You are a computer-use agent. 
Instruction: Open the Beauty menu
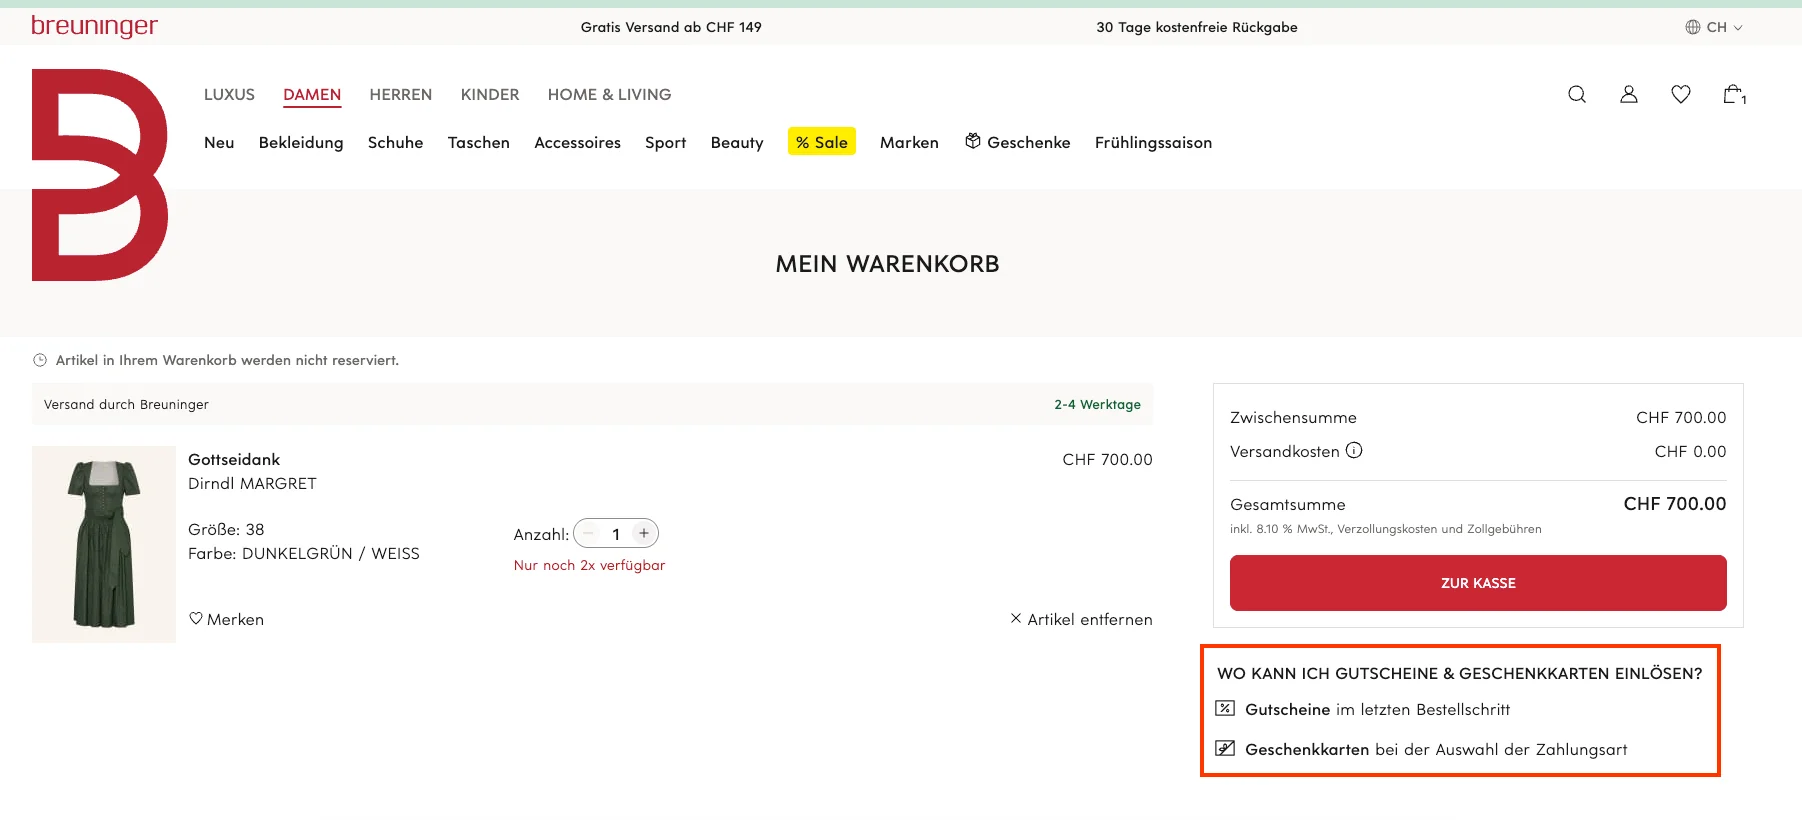(x=737, y=142)
